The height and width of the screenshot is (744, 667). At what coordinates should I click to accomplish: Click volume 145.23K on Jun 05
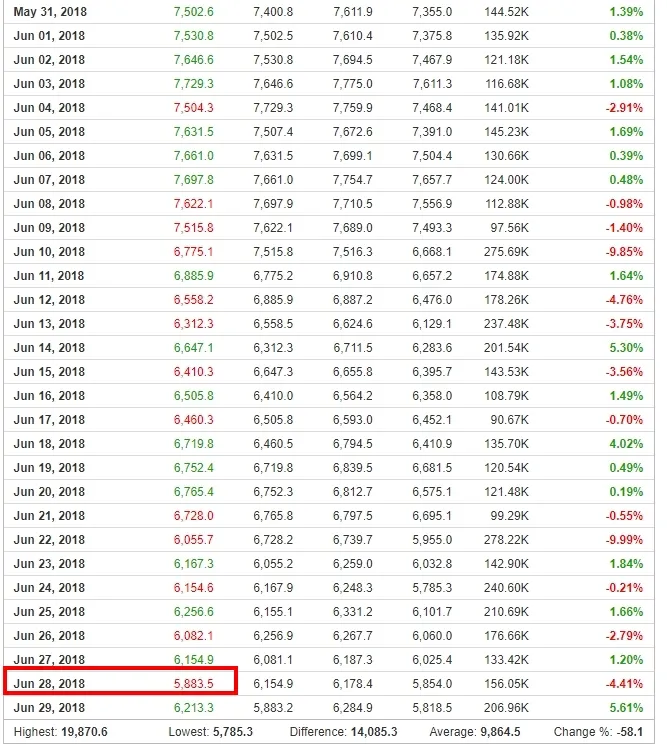pos(506,132)
